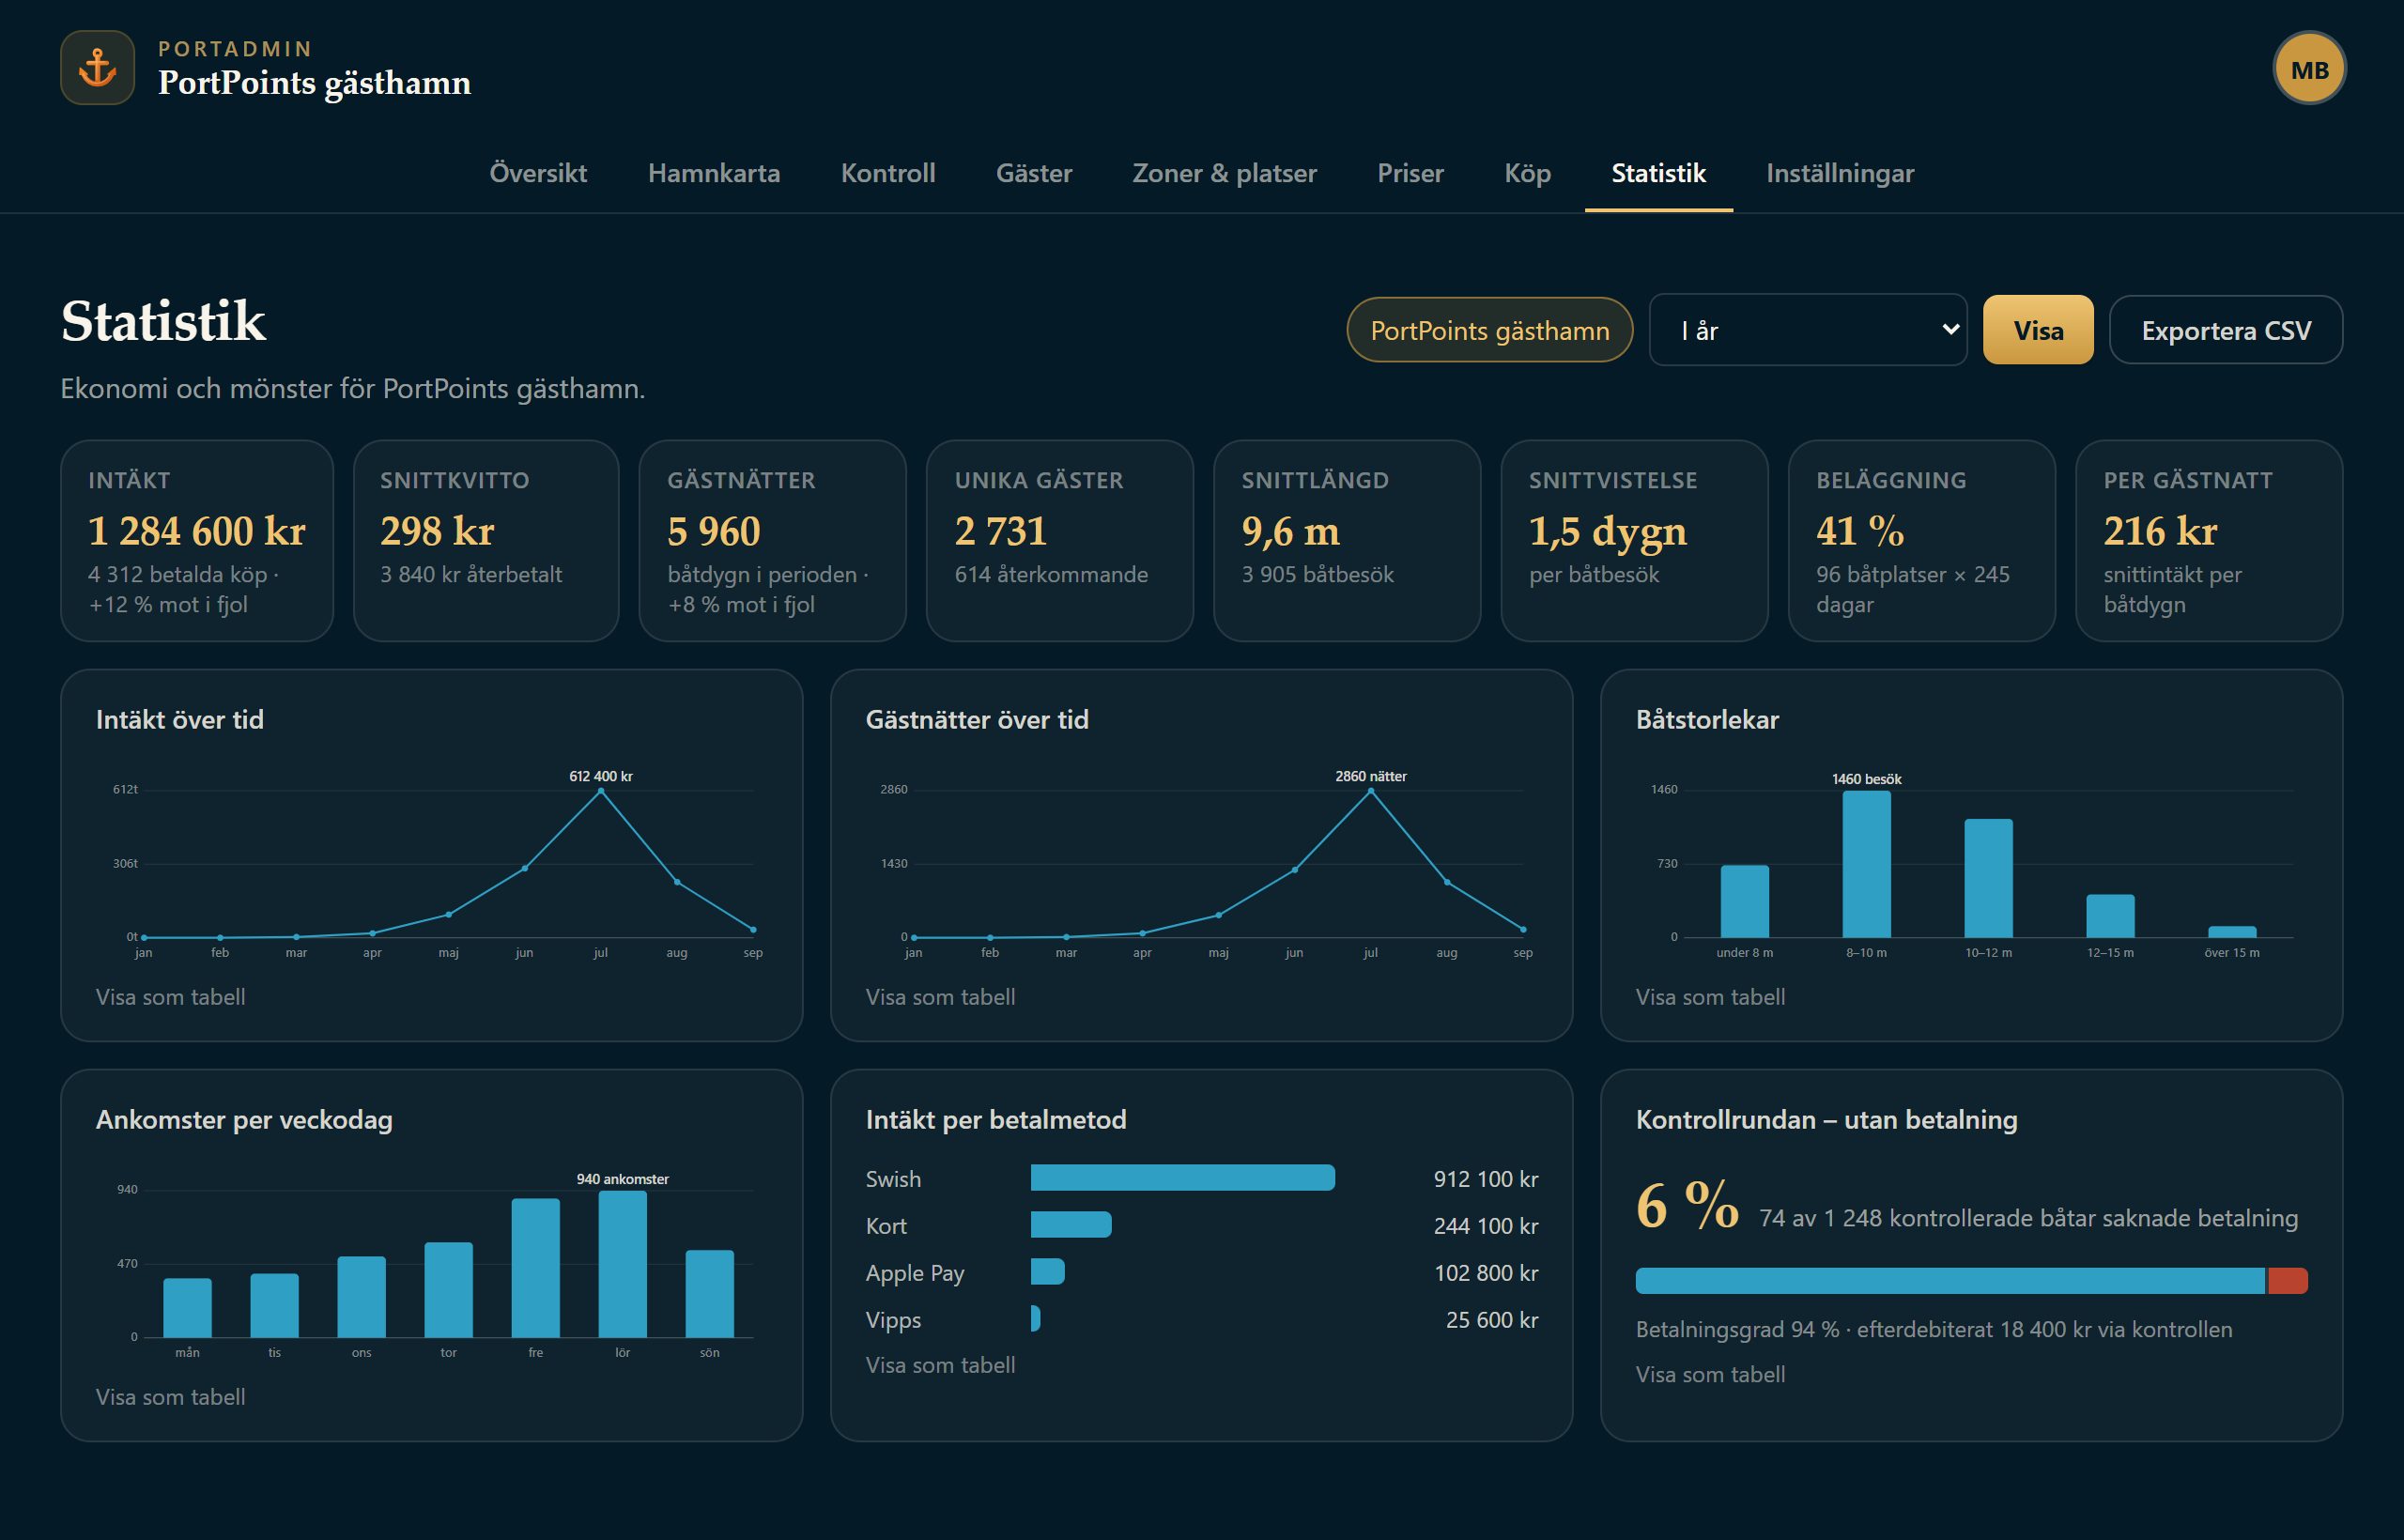Click the anchor logo icon
Viewport: 2404px width, 1540px height.
[x=97, y=68]
